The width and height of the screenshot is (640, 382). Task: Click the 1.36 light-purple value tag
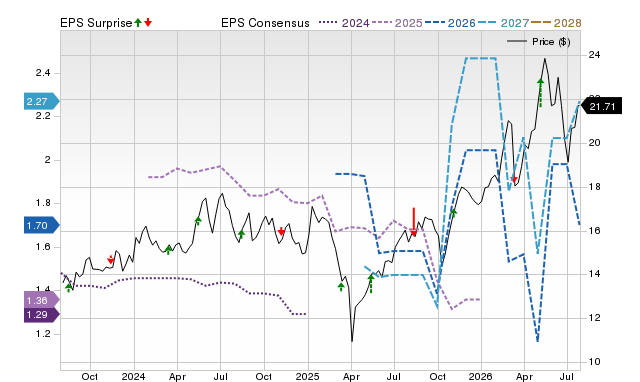point(42,300)
